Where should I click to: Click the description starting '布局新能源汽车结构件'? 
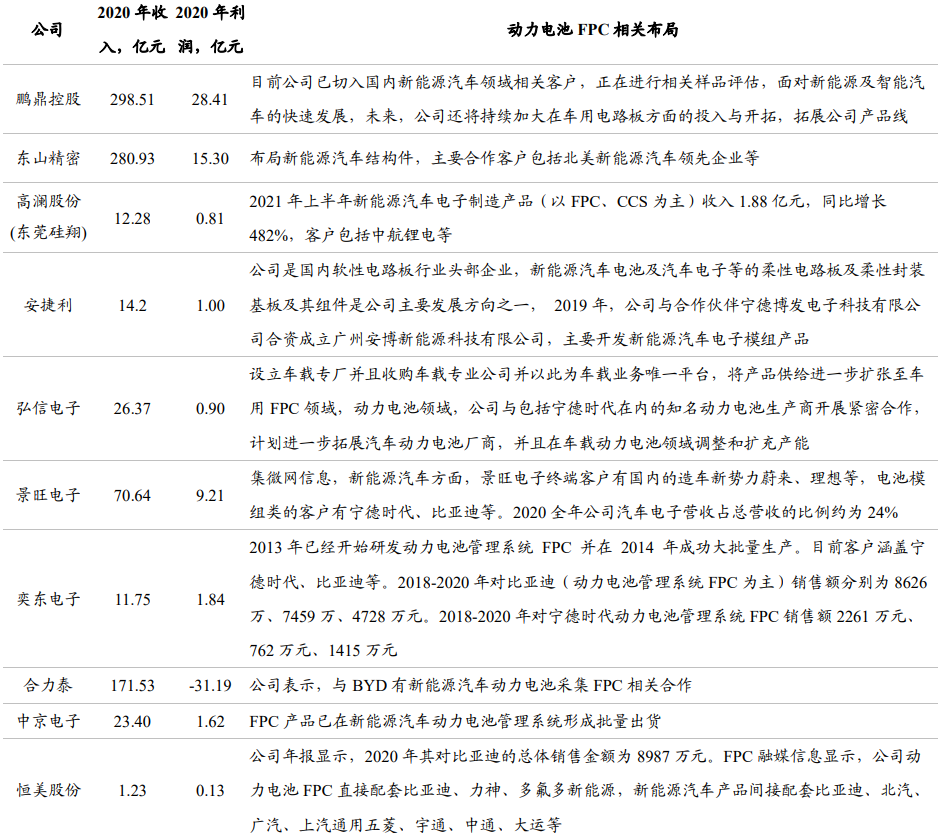505,158
